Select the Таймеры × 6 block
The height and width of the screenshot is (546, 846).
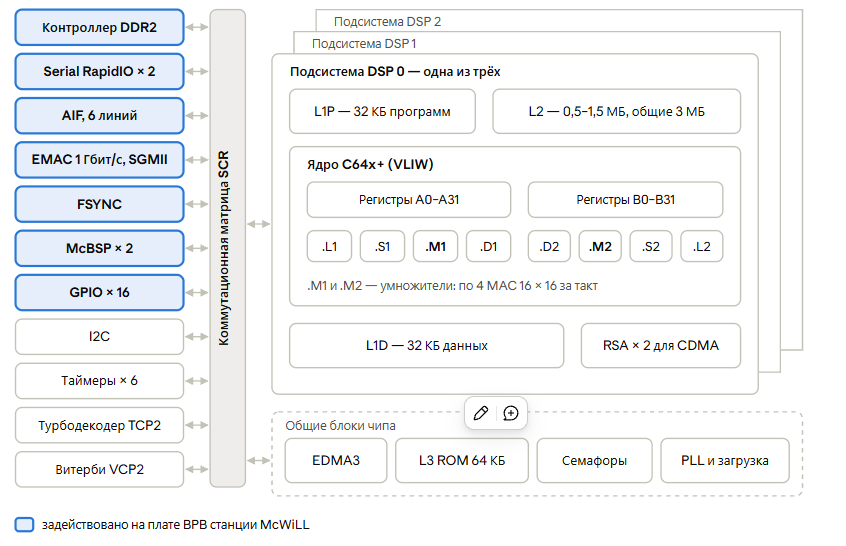coord(99,381)
